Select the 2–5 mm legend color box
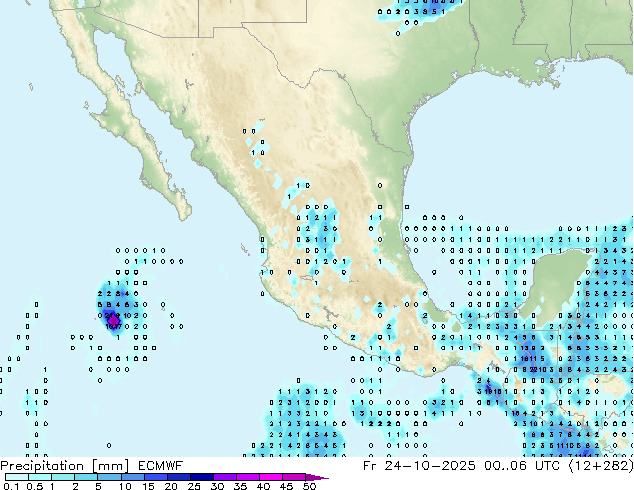This screenshot has width=634, height=490. coord(86,477)
